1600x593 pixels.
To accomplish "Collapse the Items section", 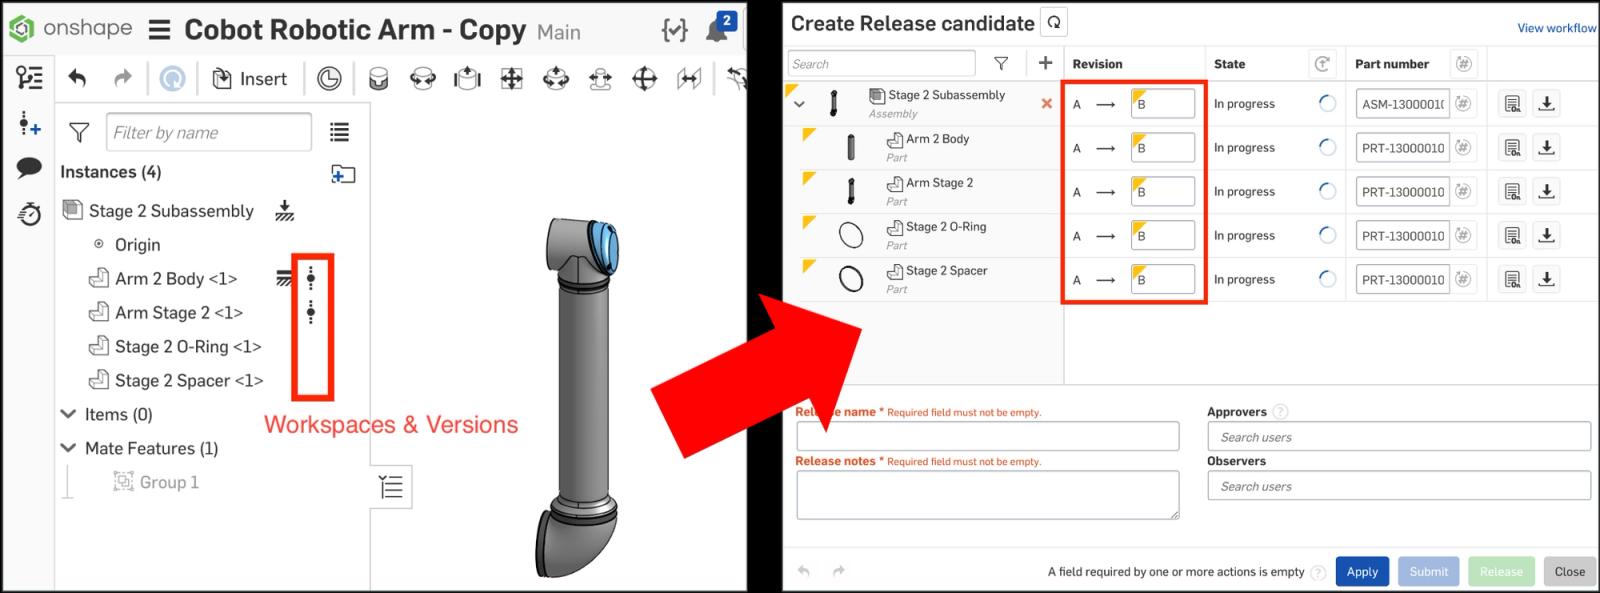I will coord(69,414).
